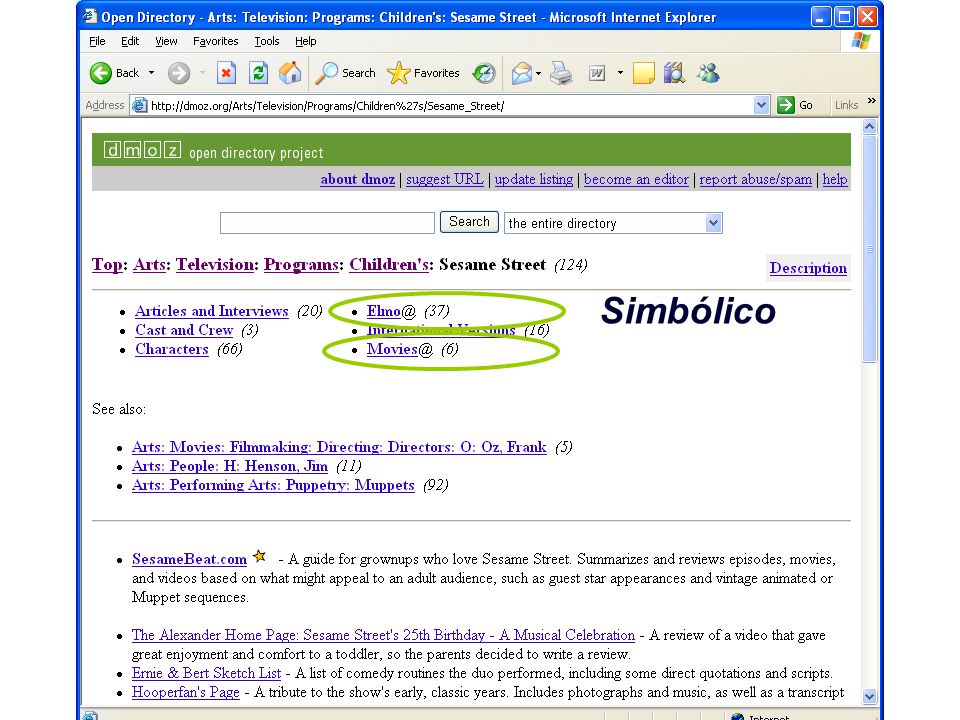Open the Tools menu
The image size is (960, 720).
pos(267,41)
